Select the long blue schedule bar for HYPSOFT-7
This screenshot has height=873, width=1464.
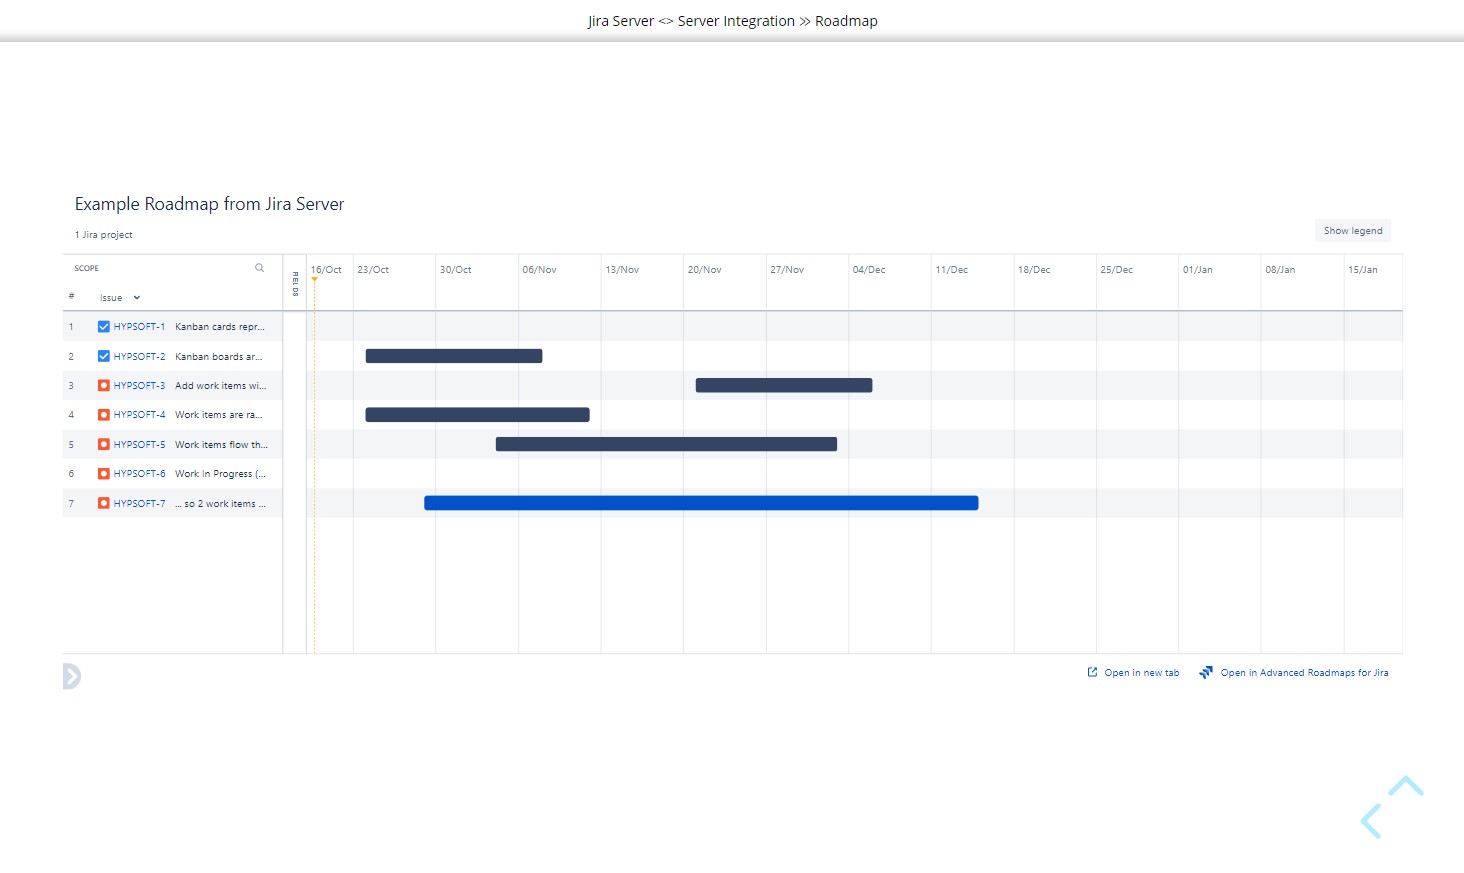click(700, 503)
